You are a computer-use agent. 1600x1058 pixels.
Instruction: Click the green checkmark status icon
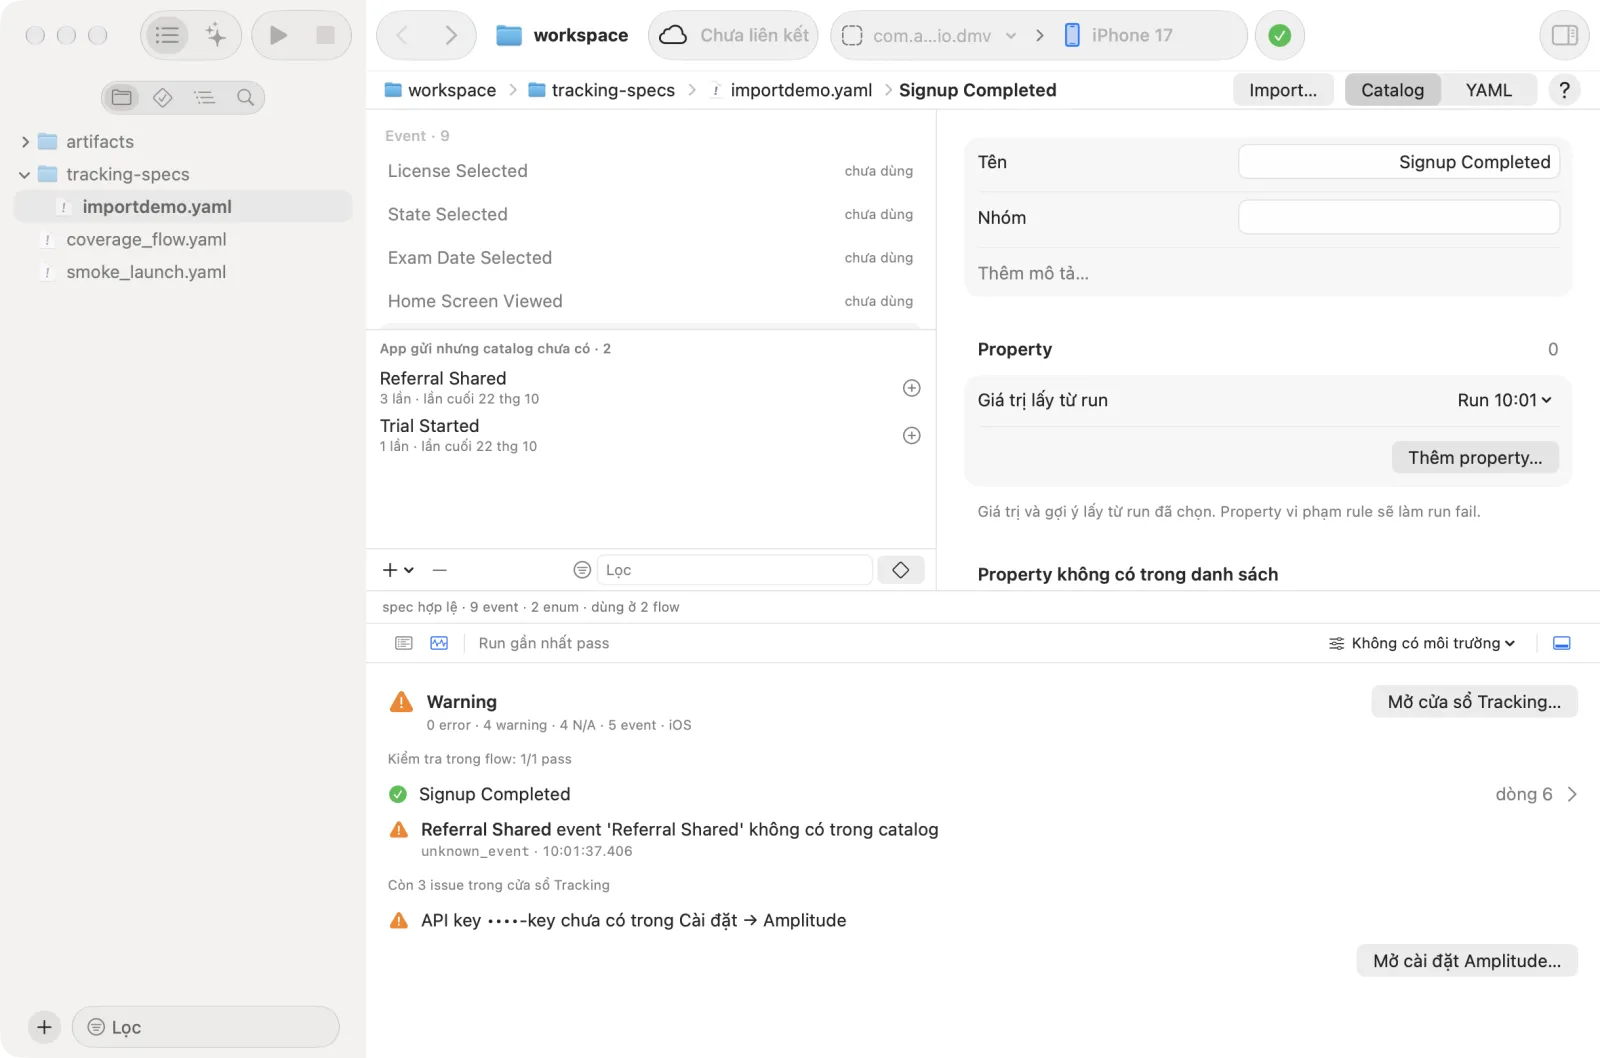(x=1279, y=35)
